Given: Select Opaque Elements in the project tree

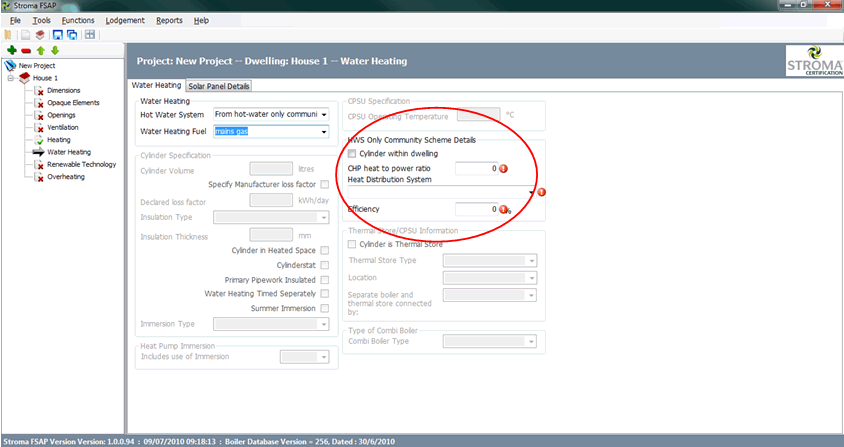Looking at the screenshot, I should click(x=73, y=103).
